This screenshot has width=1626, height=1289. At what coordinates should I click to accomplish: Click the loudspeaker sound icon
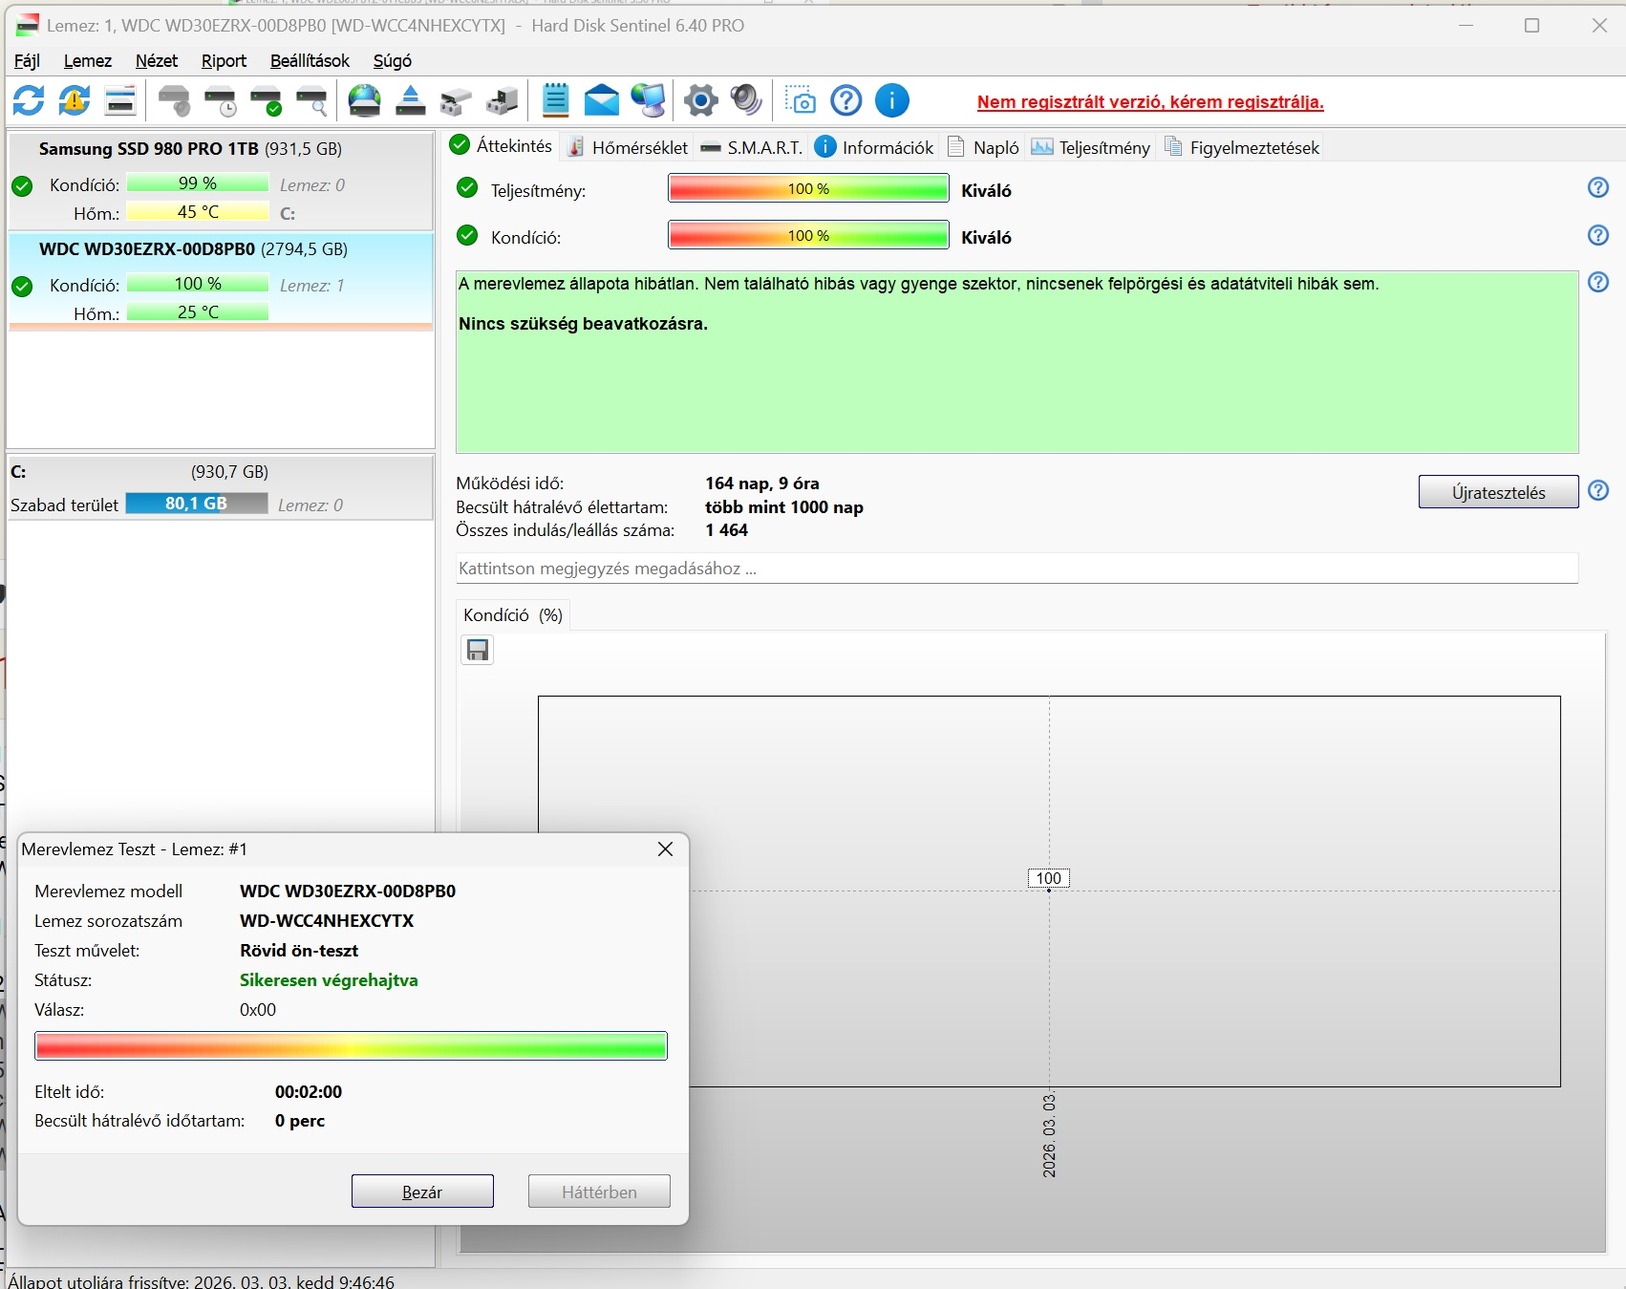point(746,101)
